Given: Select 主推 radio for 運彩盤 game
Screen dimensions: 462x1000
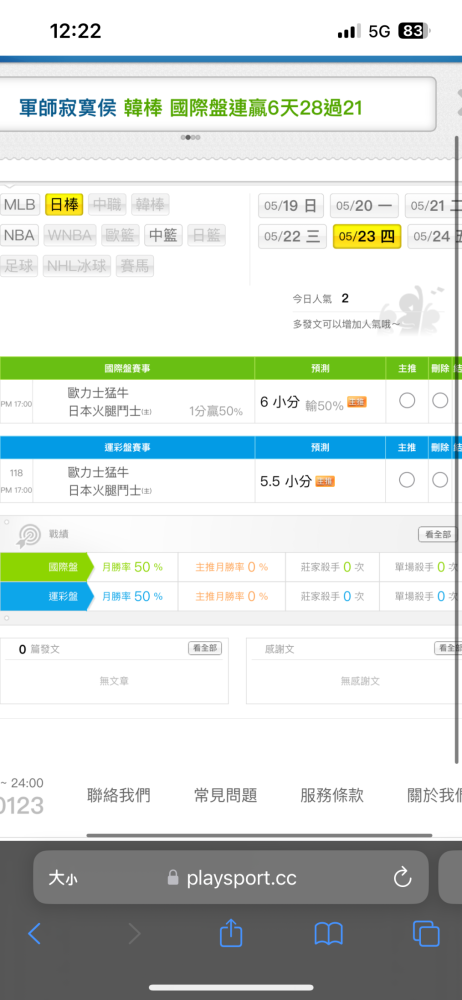Looking at the screenshot, I should (406, 480).
